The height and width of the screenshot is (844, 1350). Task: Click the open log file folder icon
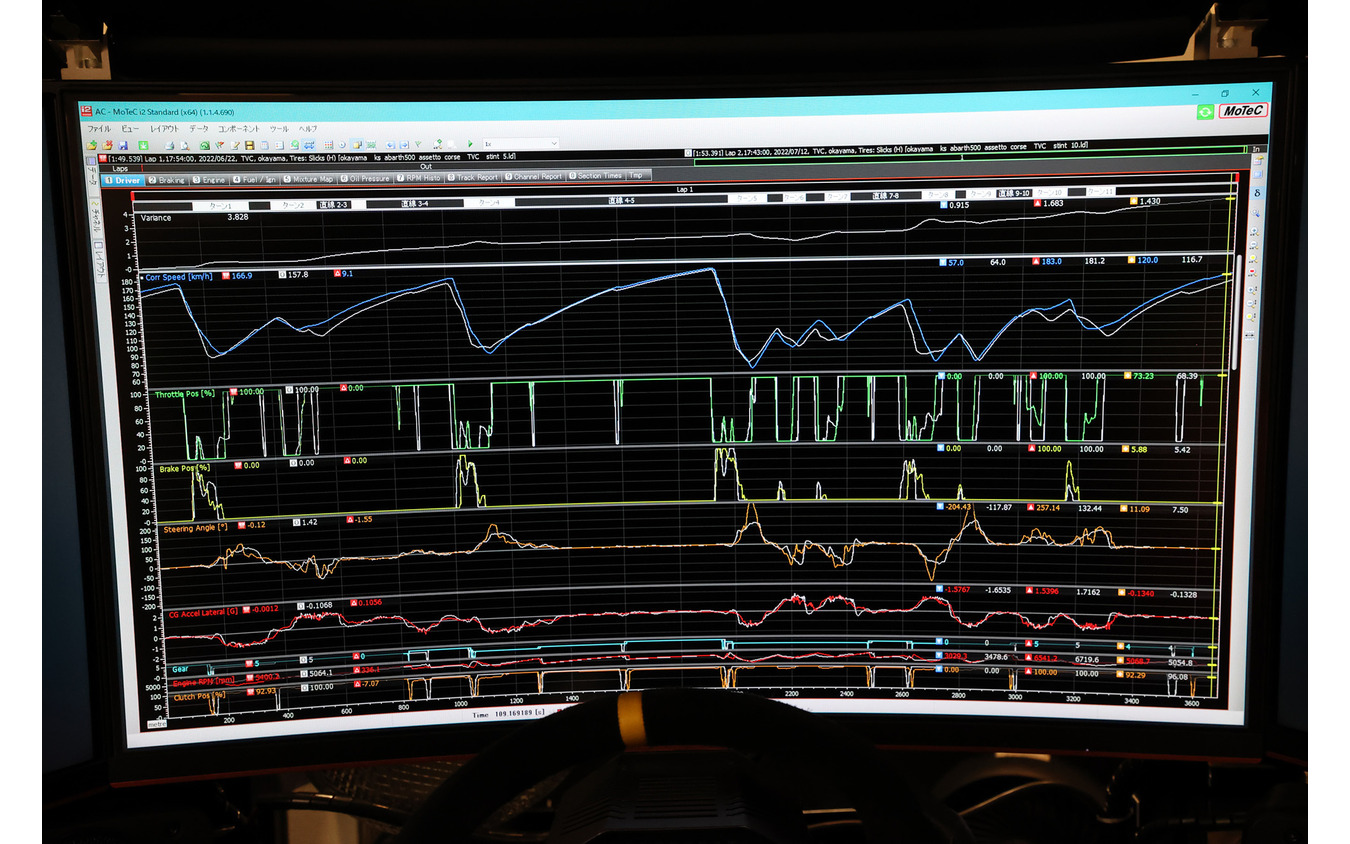(92, 145)
